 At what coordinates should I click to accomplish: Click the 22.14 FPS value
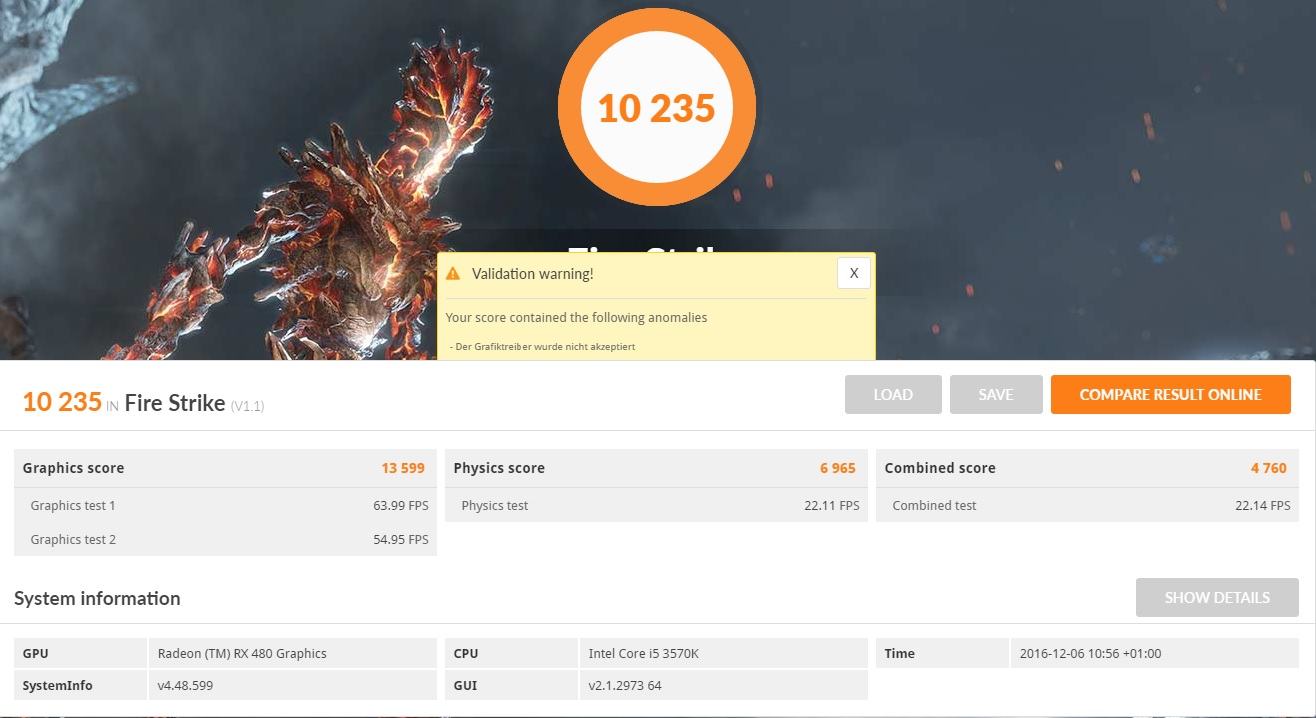pyautogui.click(x=1263, y=506)
